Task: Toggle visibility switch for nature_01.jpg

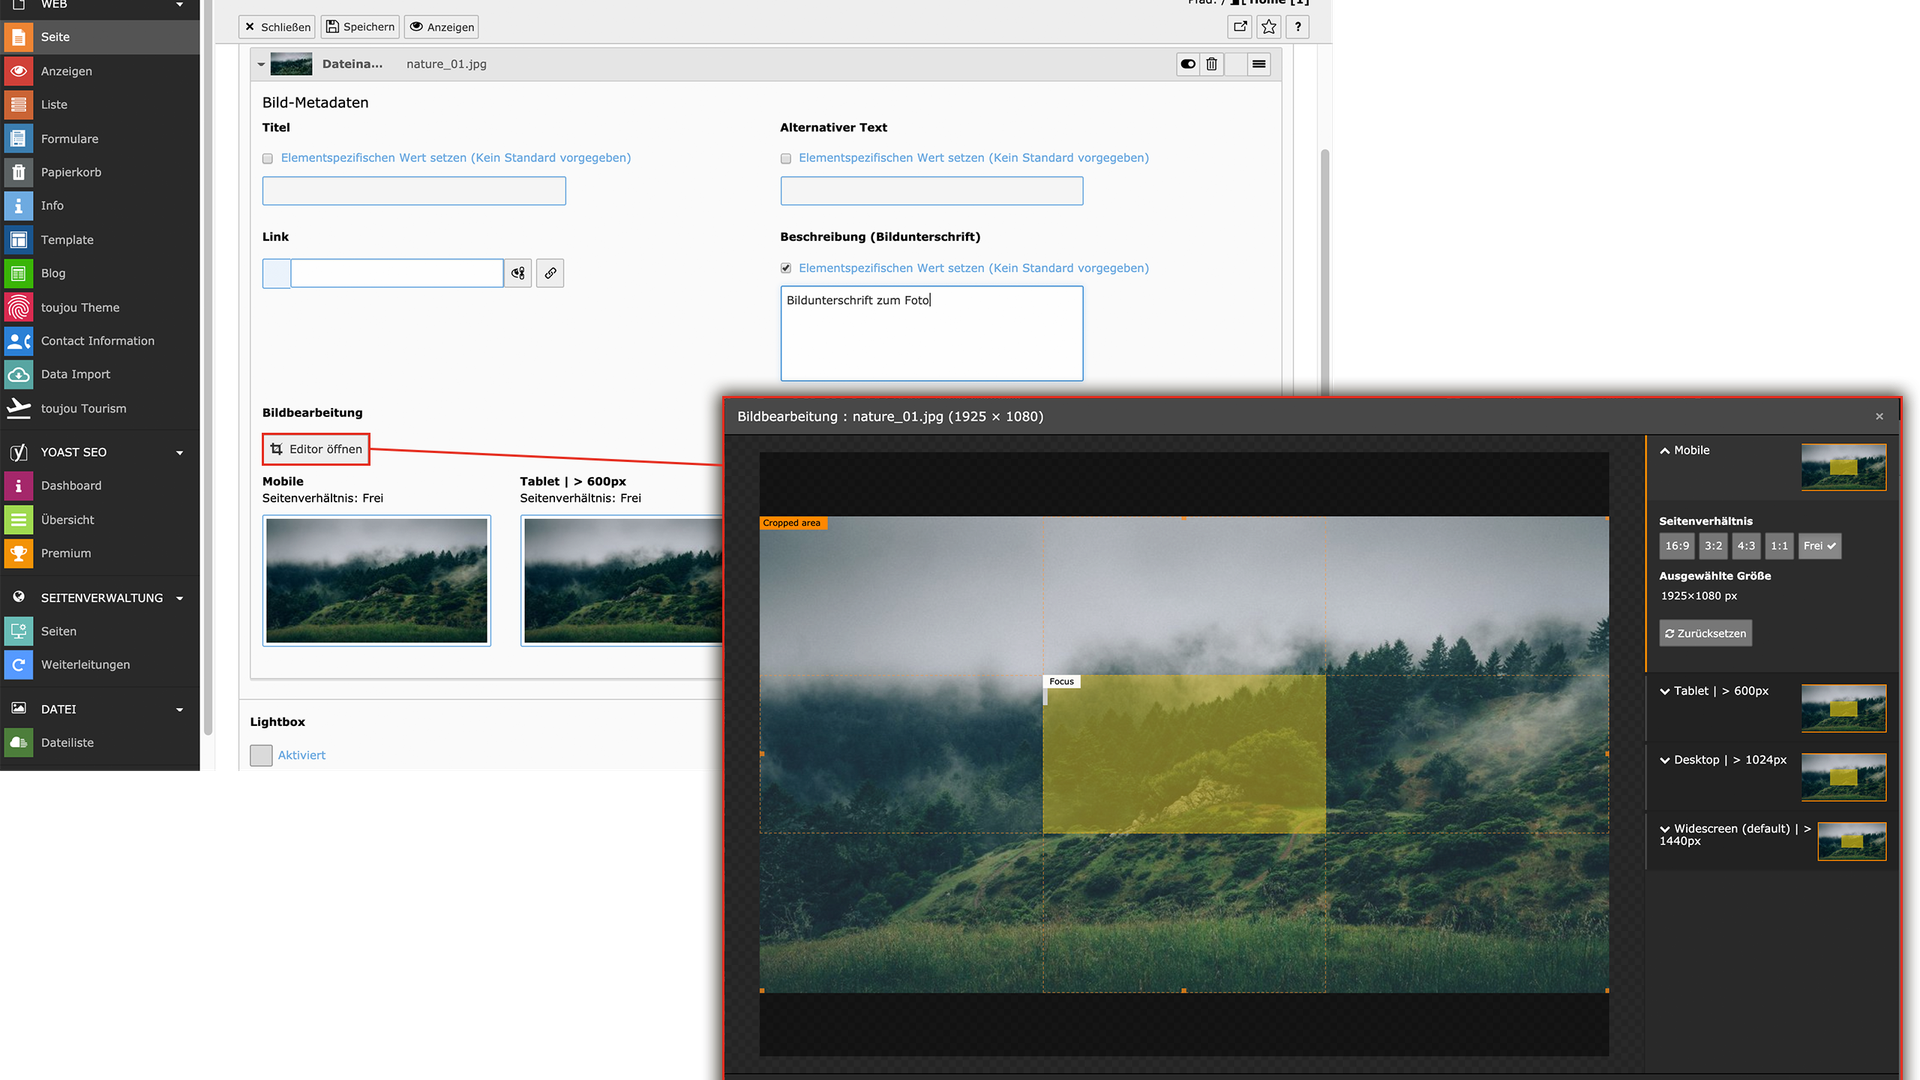Action: coord(1187,64)
